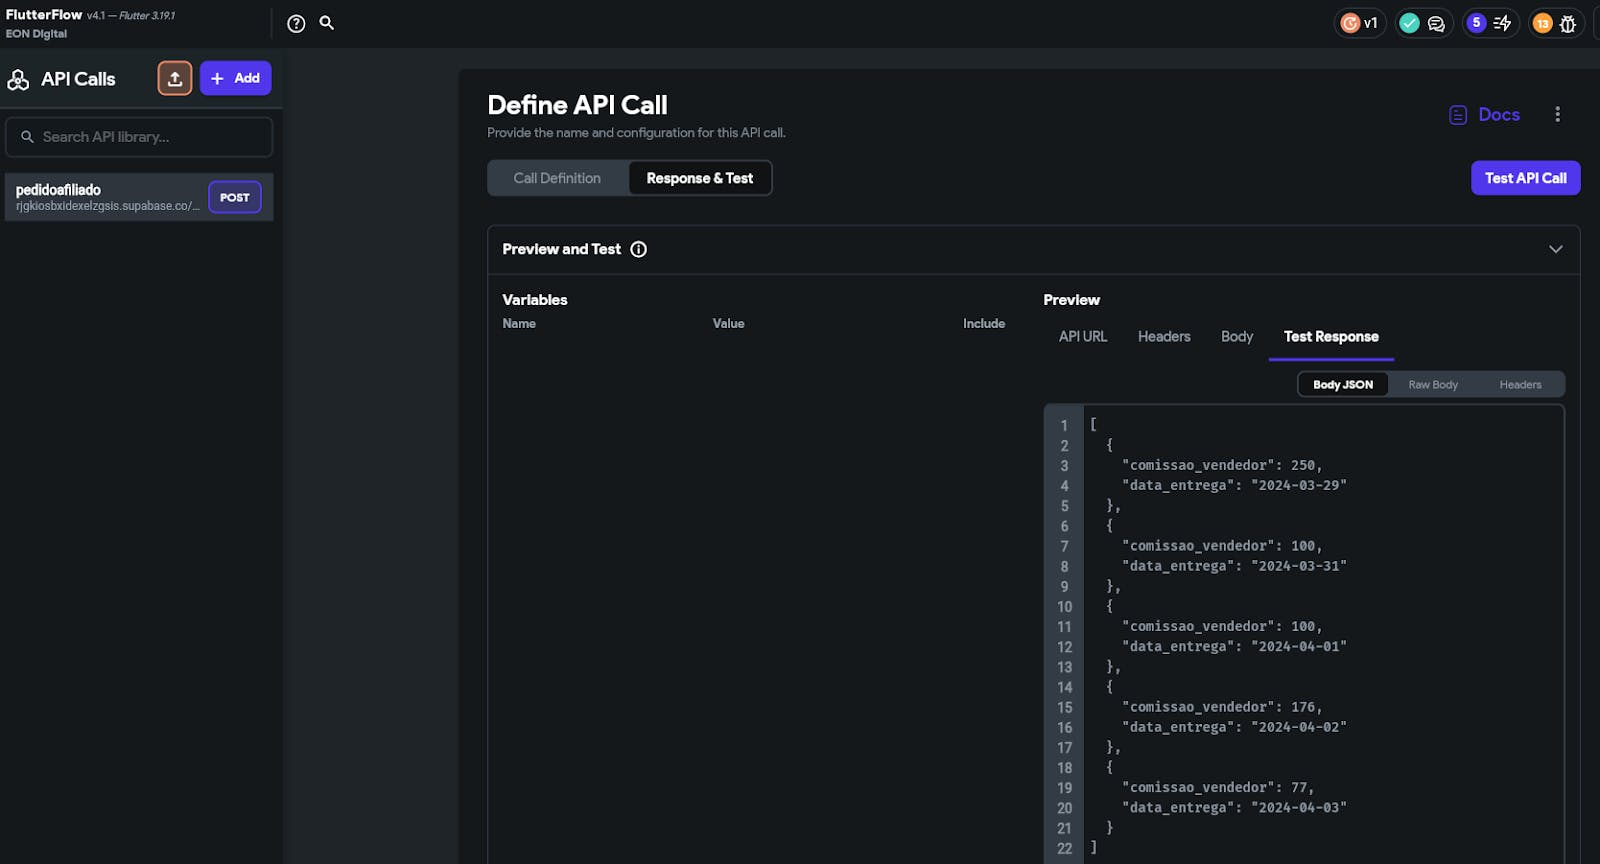Click the lightning optimization issues icon
This screenshot has width=1600, height=864.
[x=1502, y=23]
